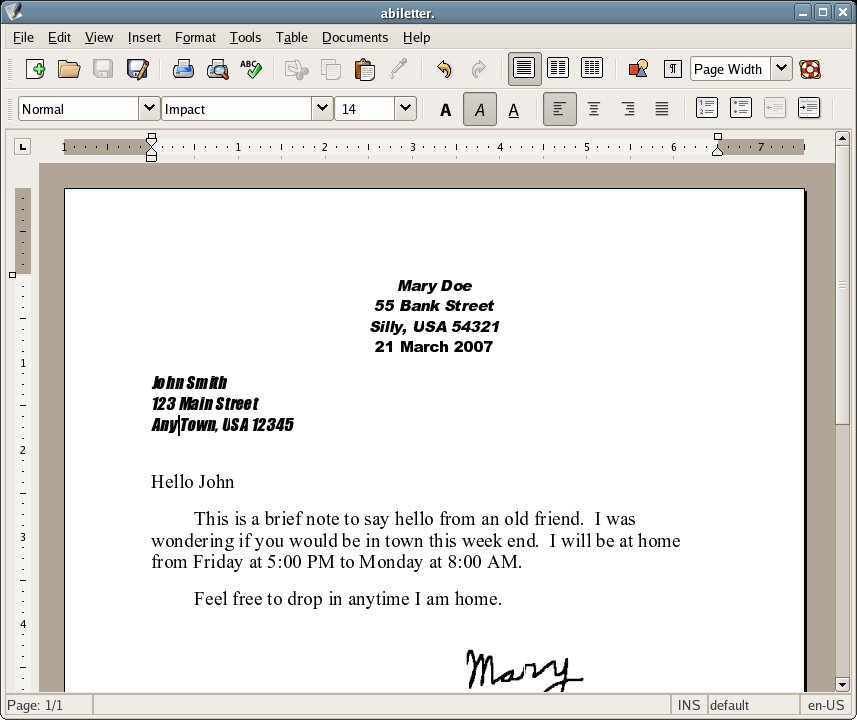Open the Impact font name dropdown
This screenshot has width=857, height=720.
coord(322,109)
